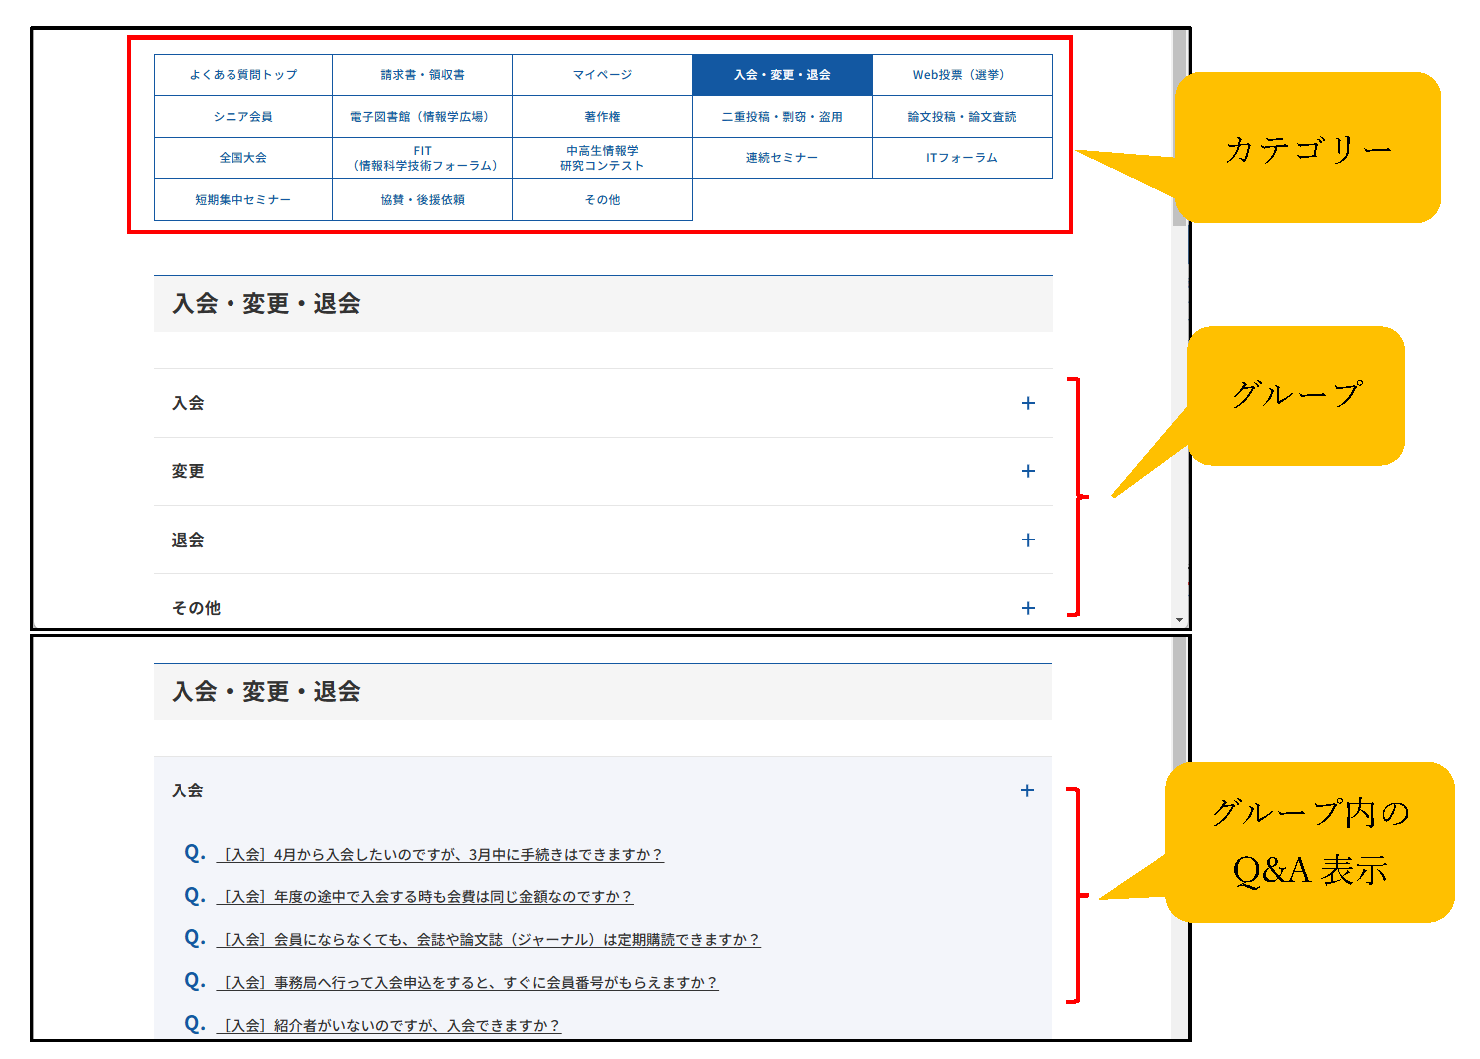This screenshot has width=1480, height=1059.
Task: Collapse the opened 入会 group in lower panel
Action: click(1026, 790)
